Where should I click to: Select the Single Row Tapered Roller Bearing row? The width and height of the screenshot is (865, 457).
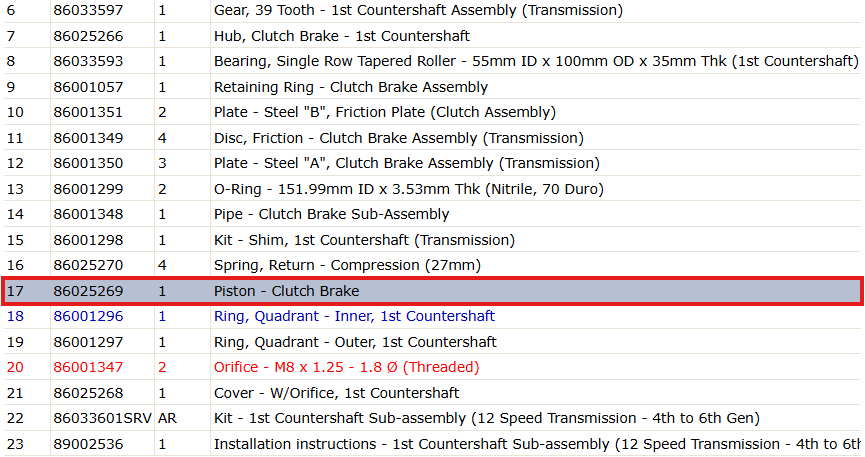(x=432, y=61)
